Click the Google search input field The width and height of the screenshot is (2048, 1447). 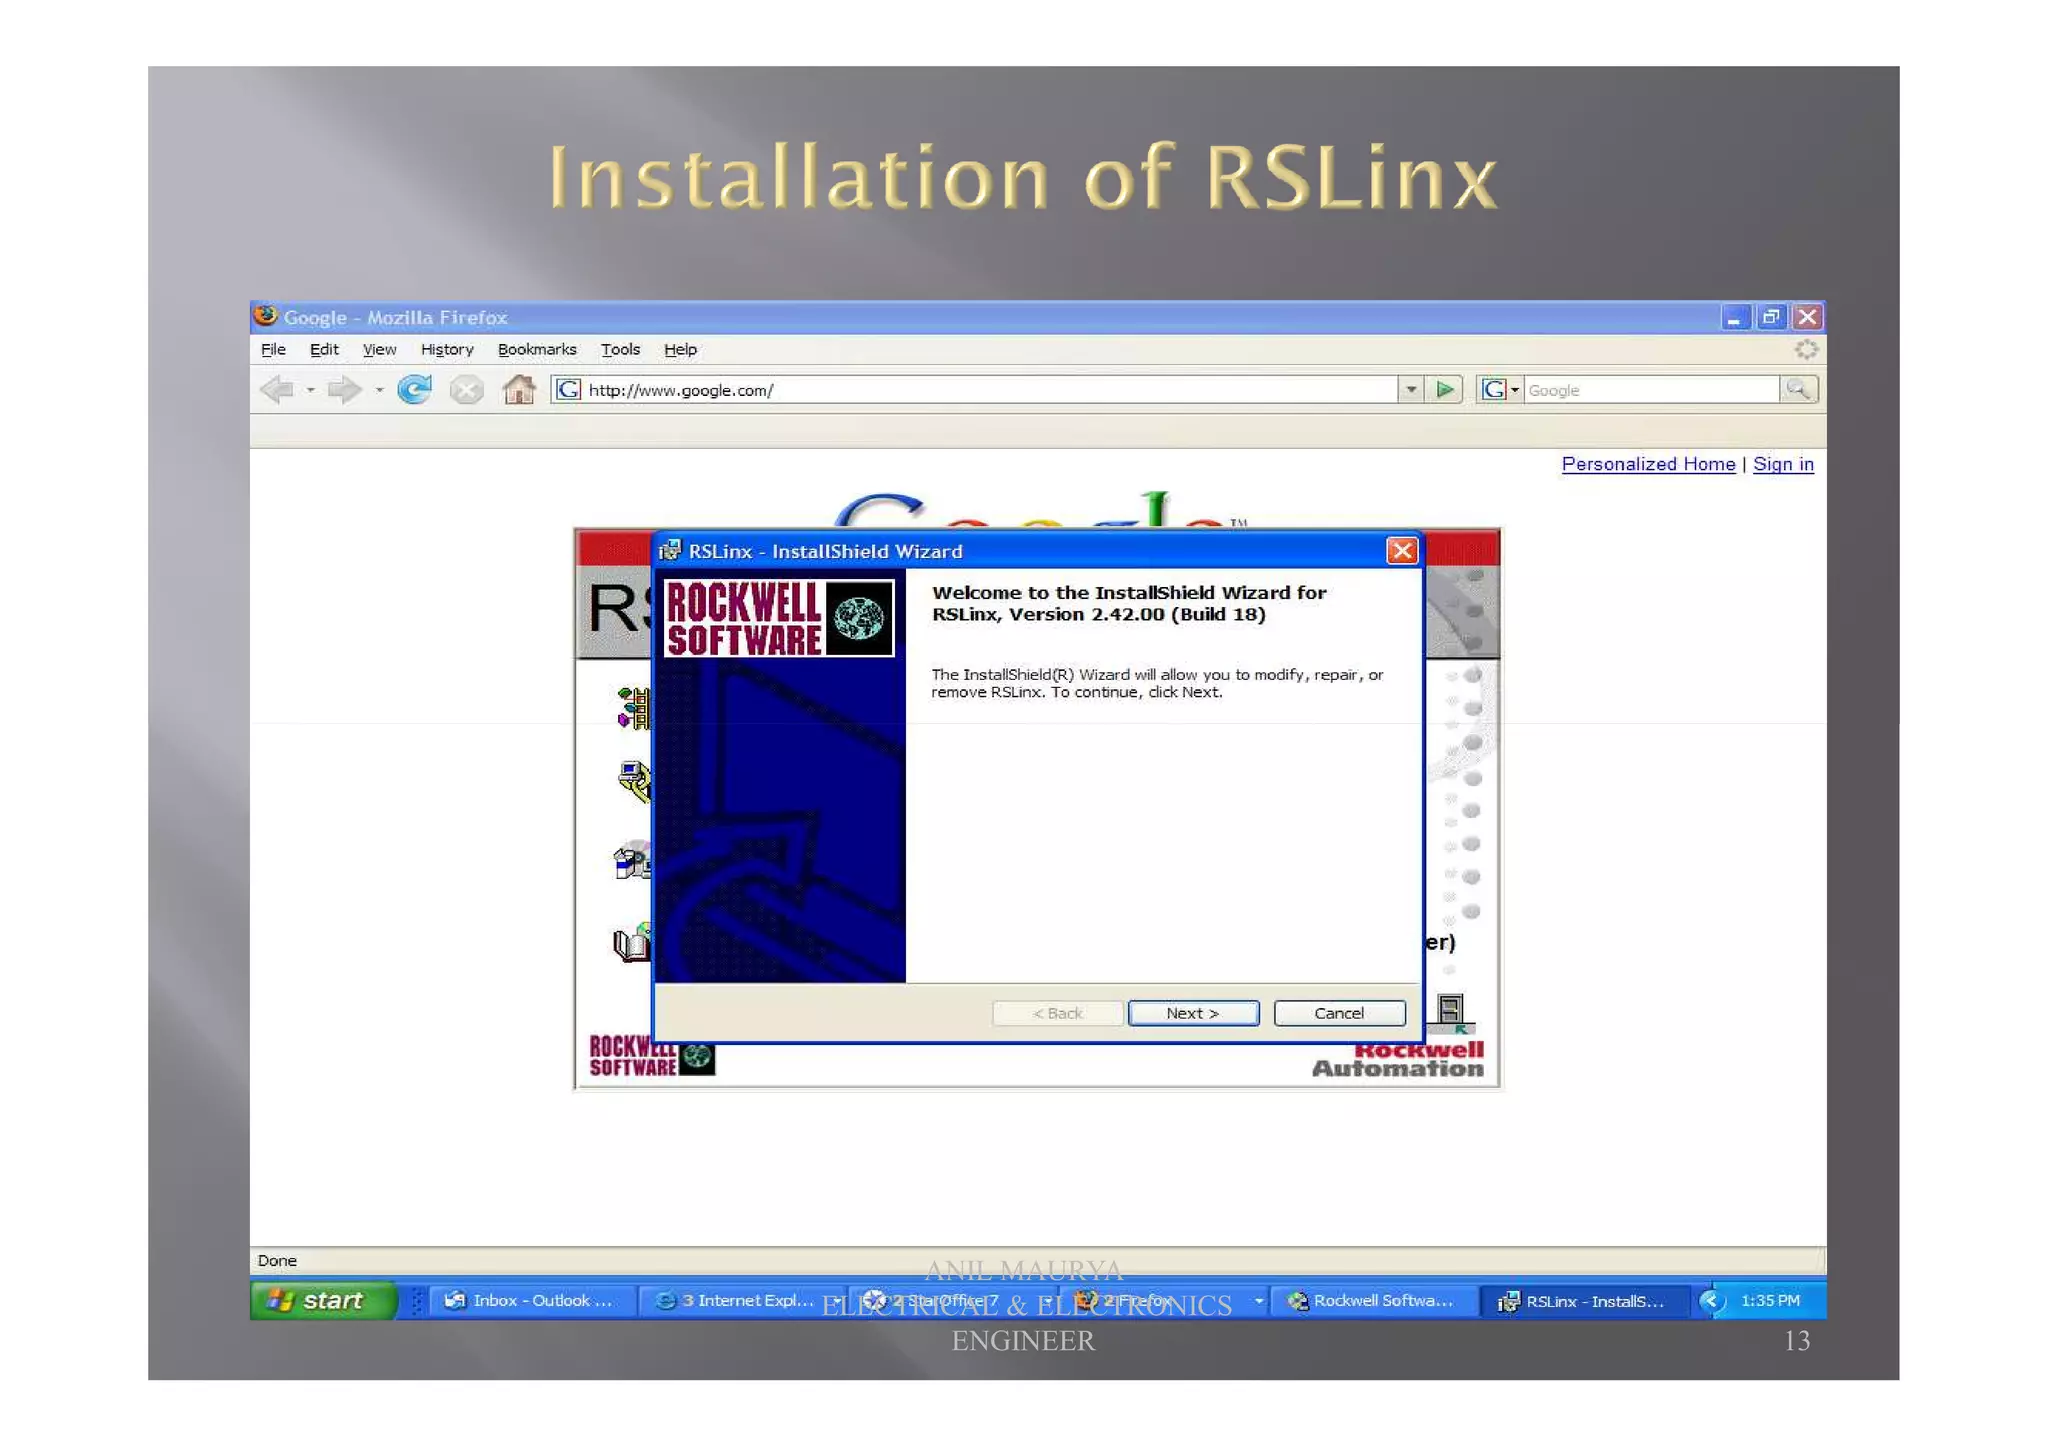point(1650,391)
